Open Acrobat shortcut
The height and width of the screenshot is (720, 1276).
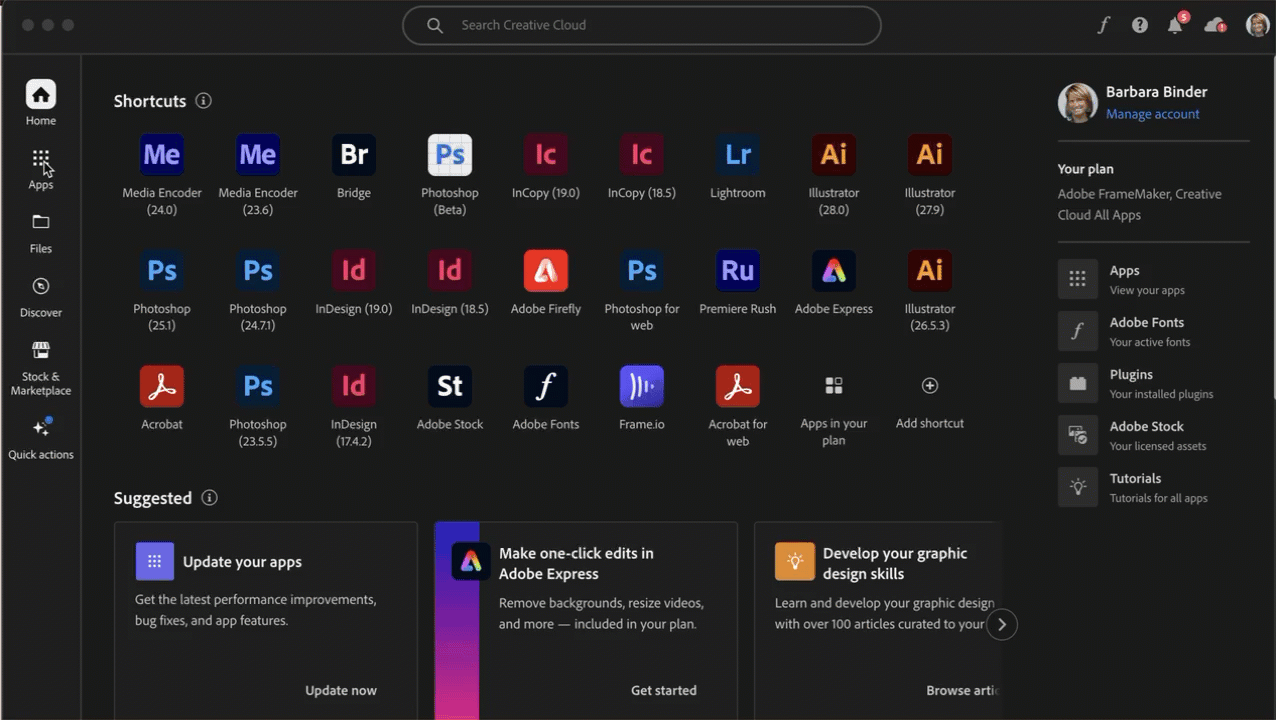click(x=162, y=387)
